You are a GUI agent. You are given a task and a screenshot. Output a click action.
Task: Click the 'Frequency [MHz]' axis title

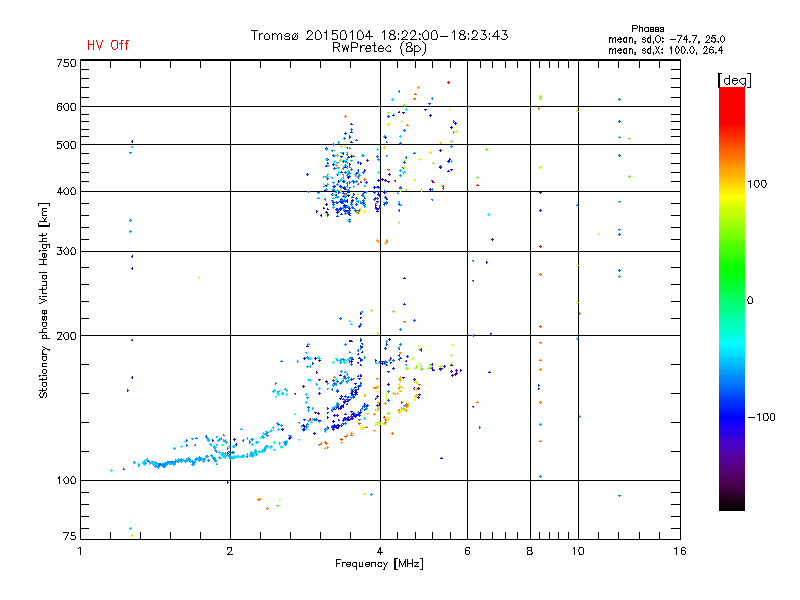[379, 564]
